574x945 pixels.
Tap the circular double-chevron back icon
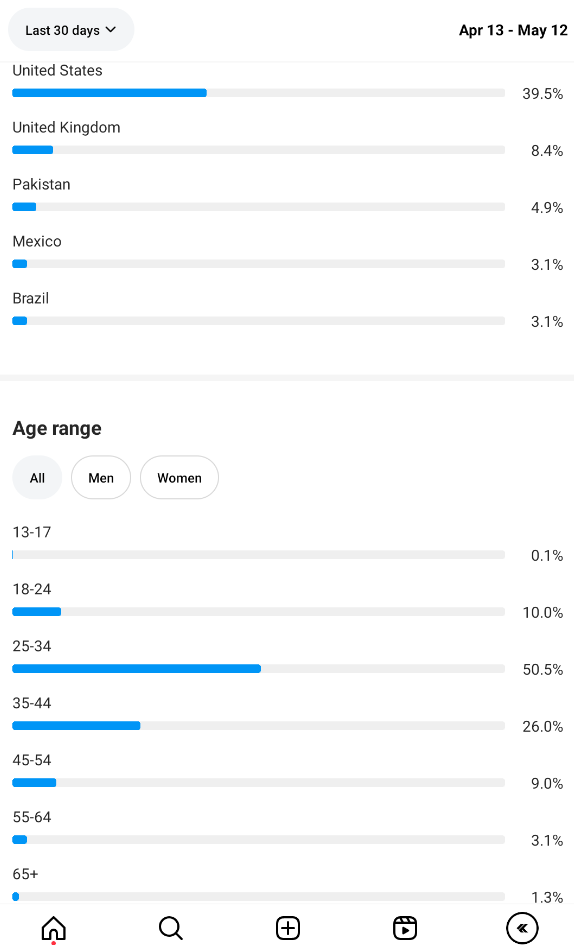522,928
